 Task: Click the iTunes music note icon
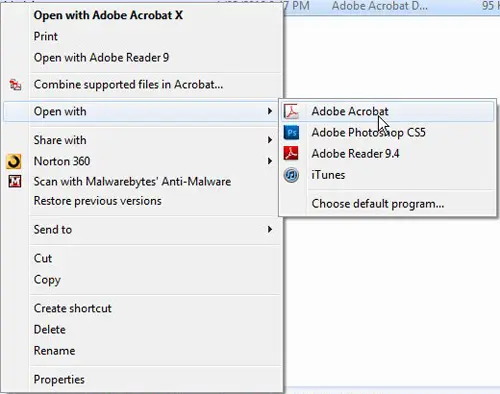click(x=291, y=175)
